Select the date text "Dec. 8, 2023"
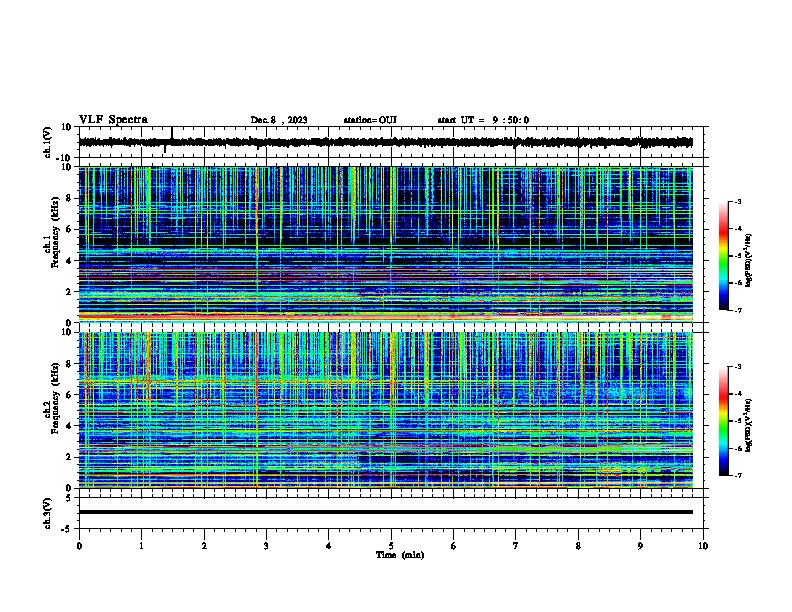Screen dimensions: 792x612 [279, 120]
